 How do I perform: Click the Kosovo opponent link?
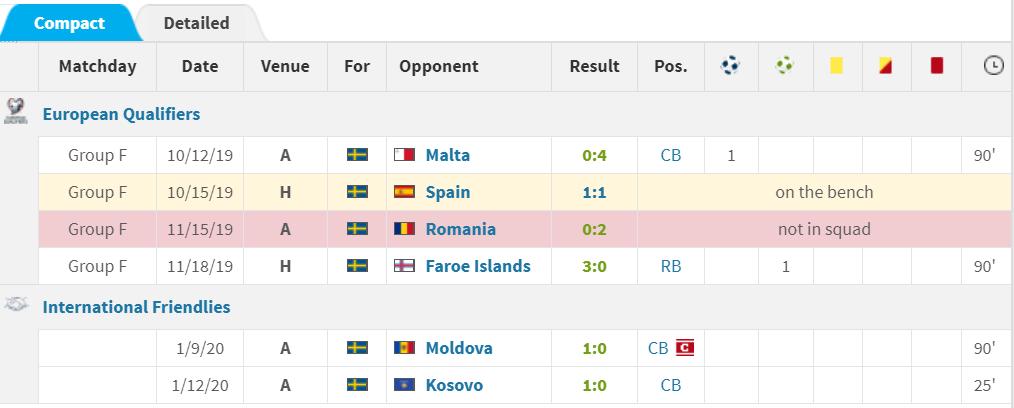coord(454,385)
